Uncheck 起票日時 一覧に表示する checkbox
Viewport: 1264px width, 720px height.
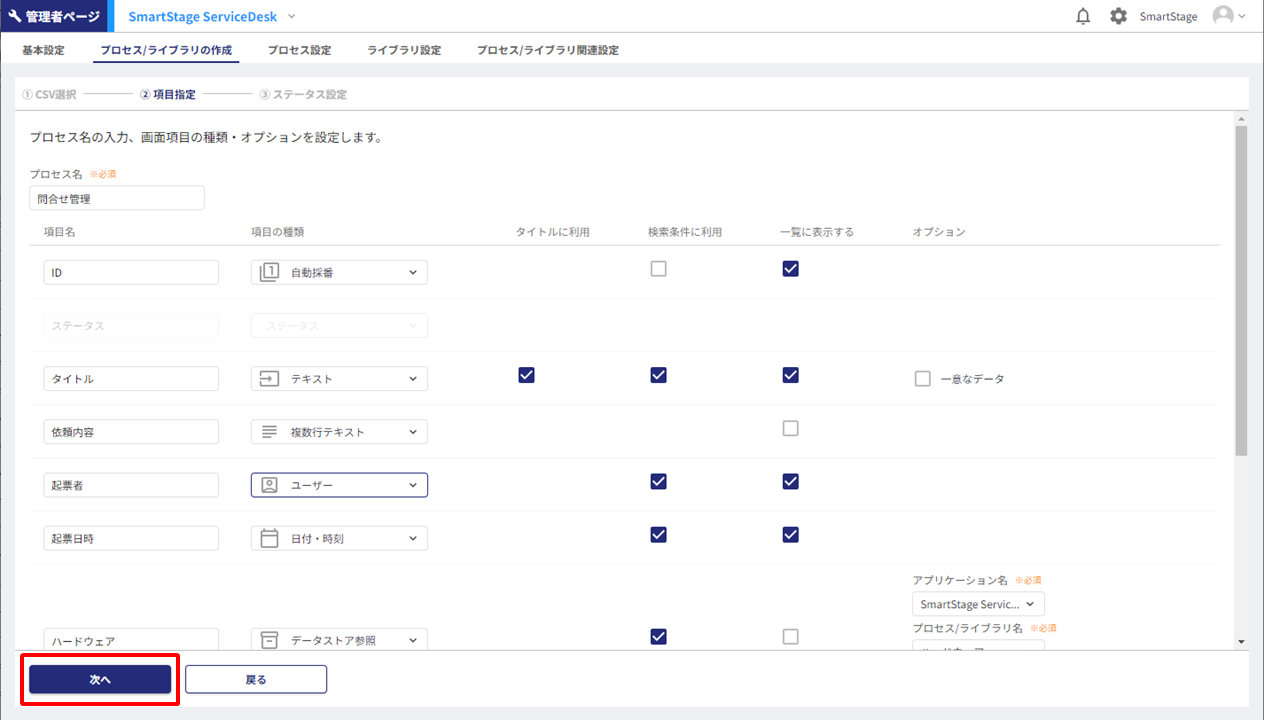point(790,534)
